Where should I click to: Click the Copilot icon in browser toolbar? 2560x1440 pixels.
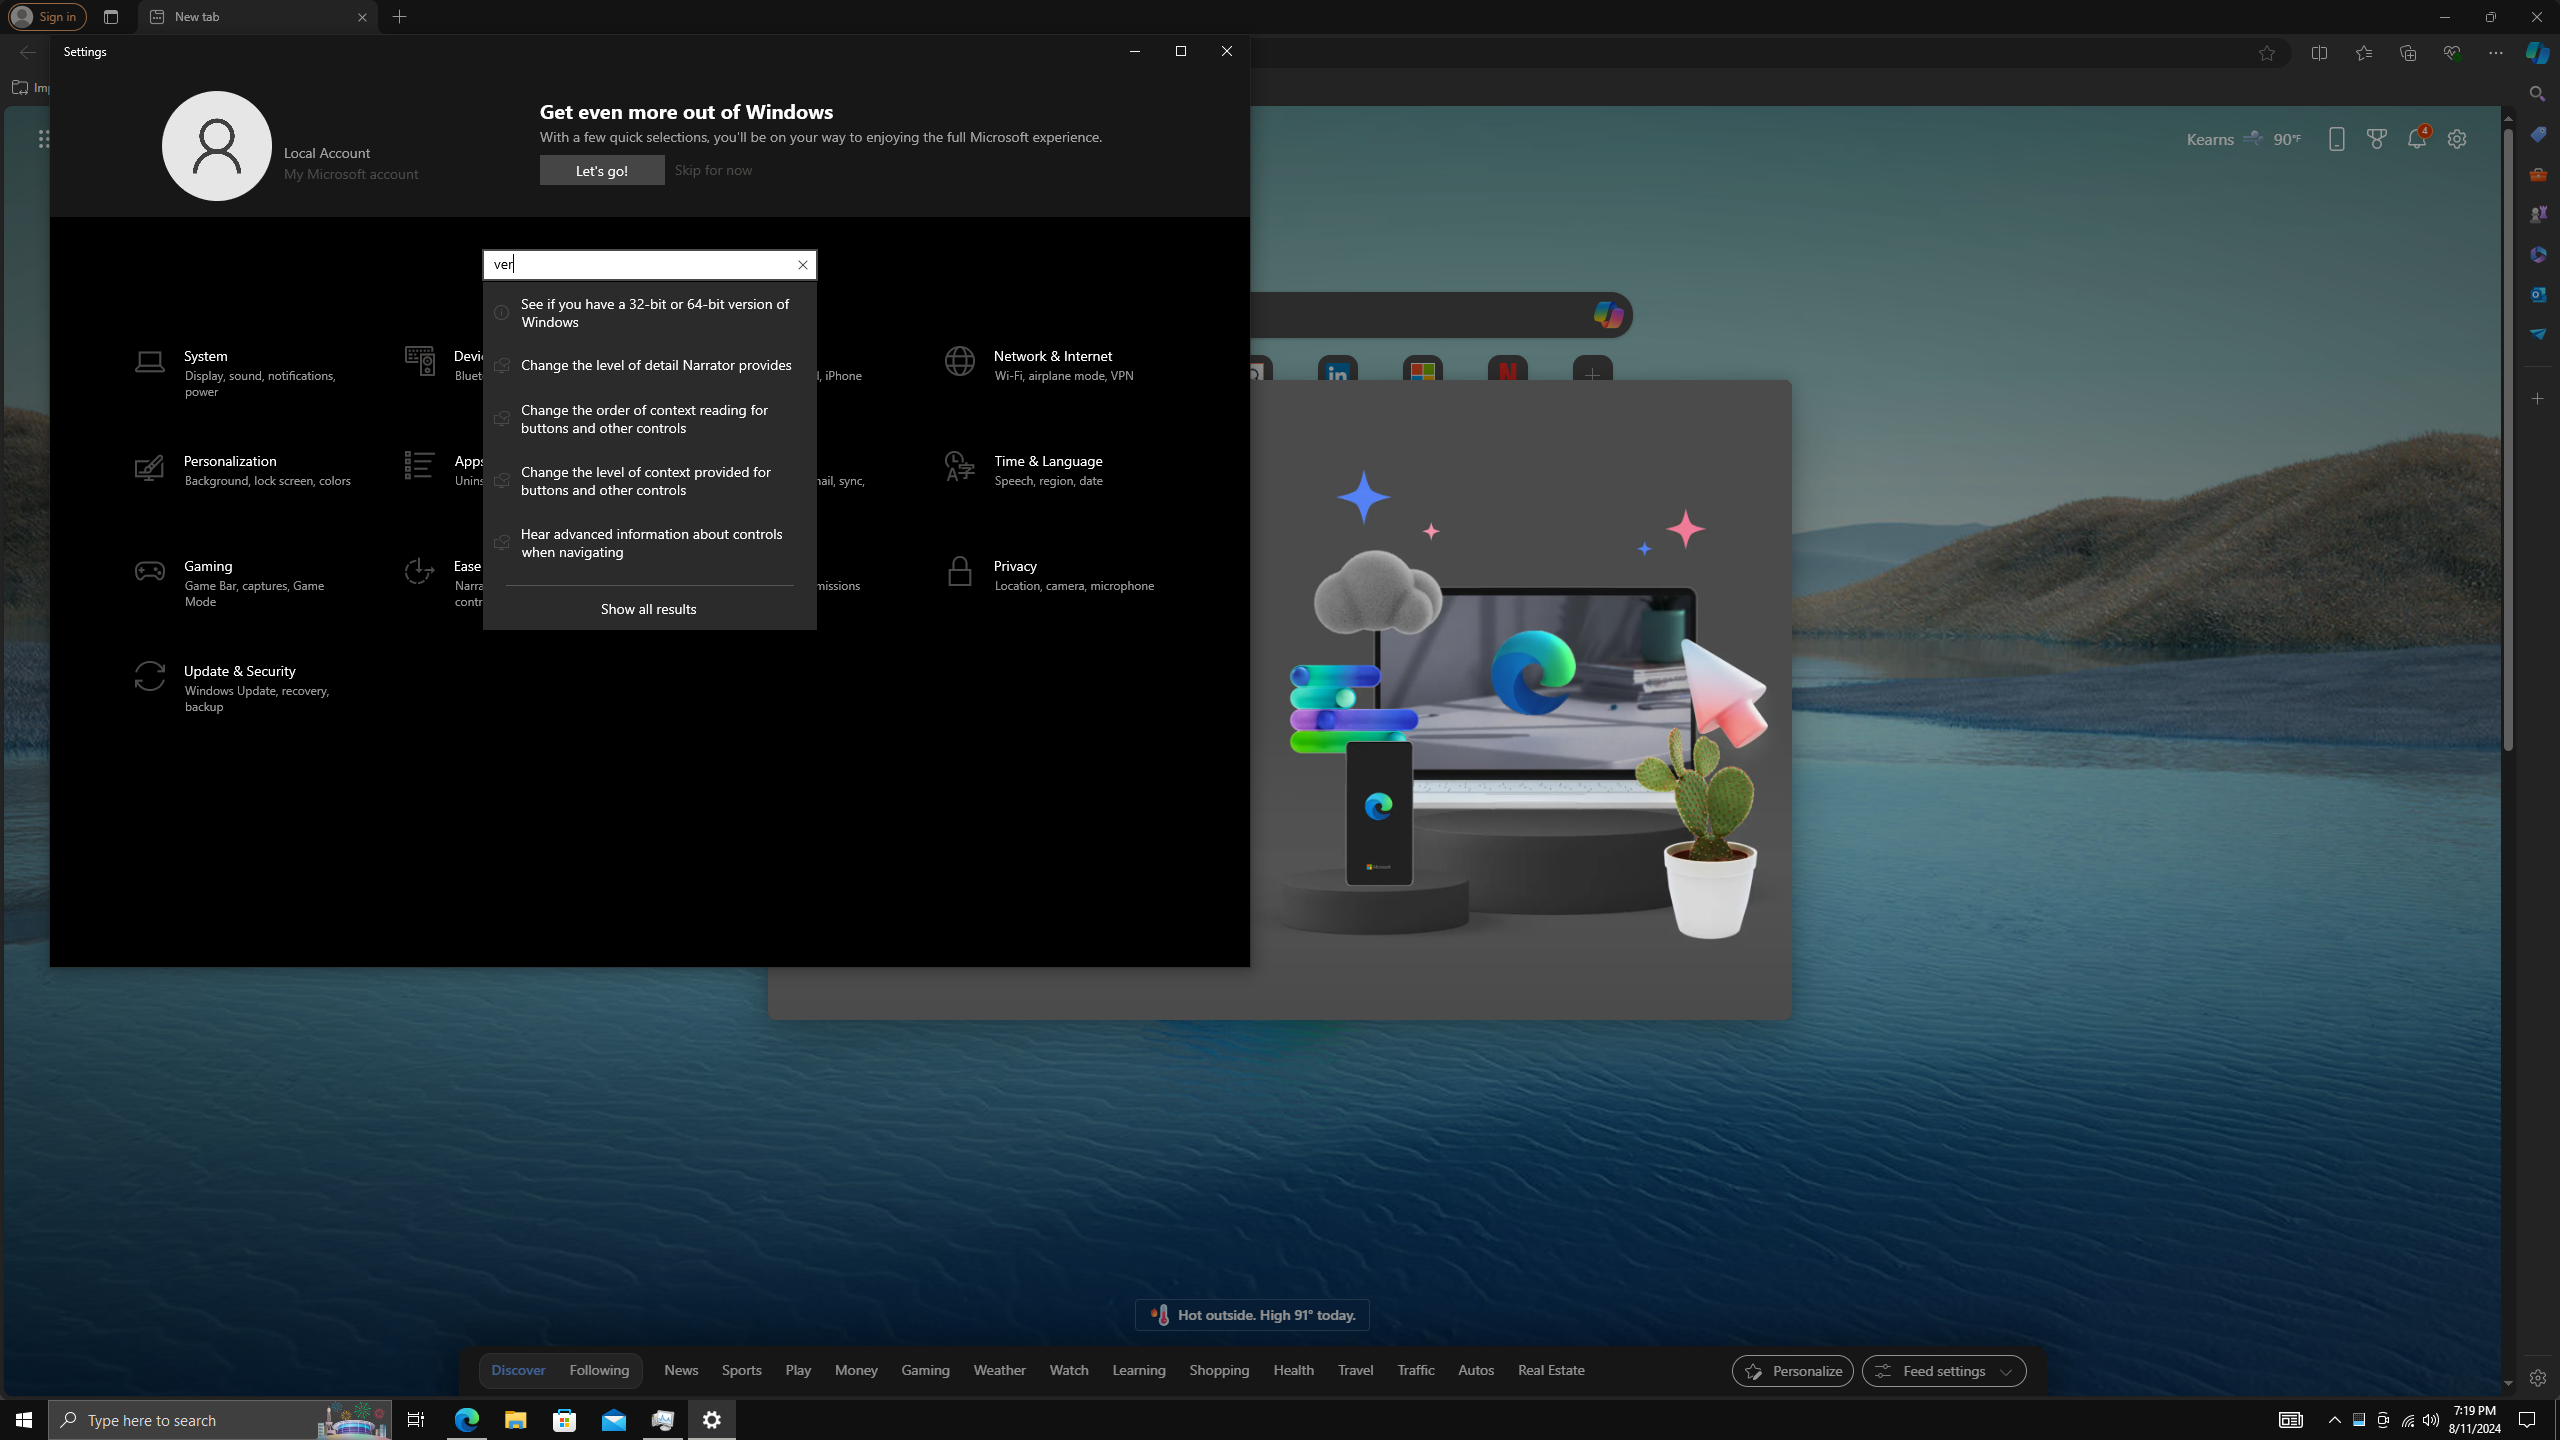pyautogui.click(x=2537, y=53)
